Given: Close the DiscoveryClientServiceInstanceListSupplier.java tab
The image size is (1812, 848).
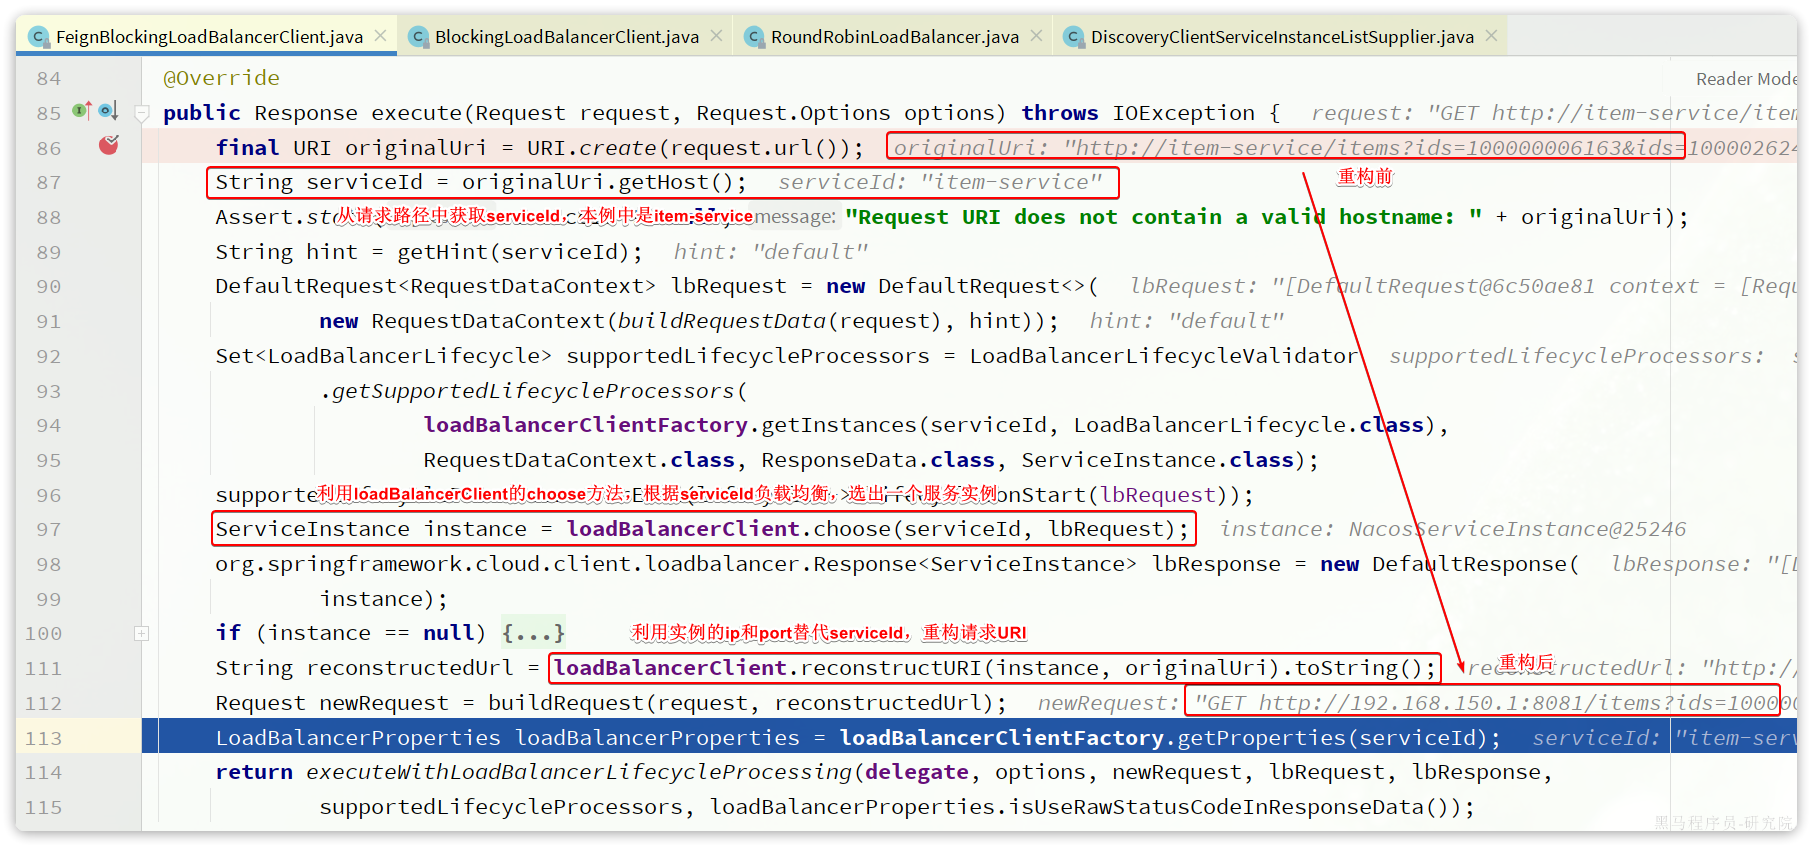Looking at the screenshot, I should coord(1491,36).
